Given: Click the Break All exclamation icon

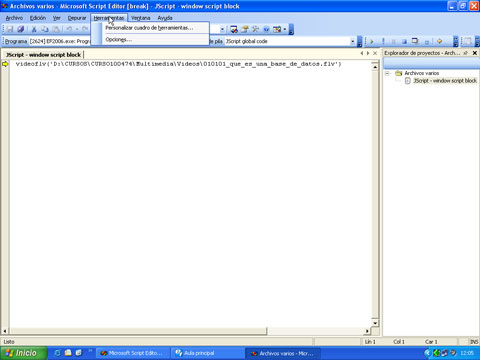Looking at the screenshot, I should click(x=383, y=41).
